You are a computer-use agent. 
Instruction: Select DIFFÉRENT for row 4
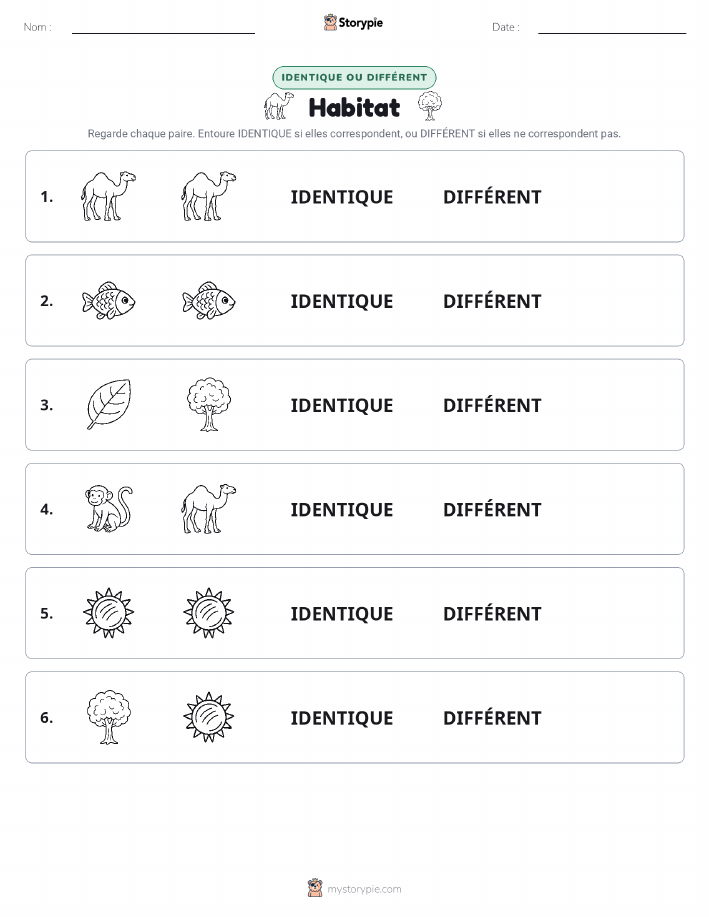click(492, 509)
